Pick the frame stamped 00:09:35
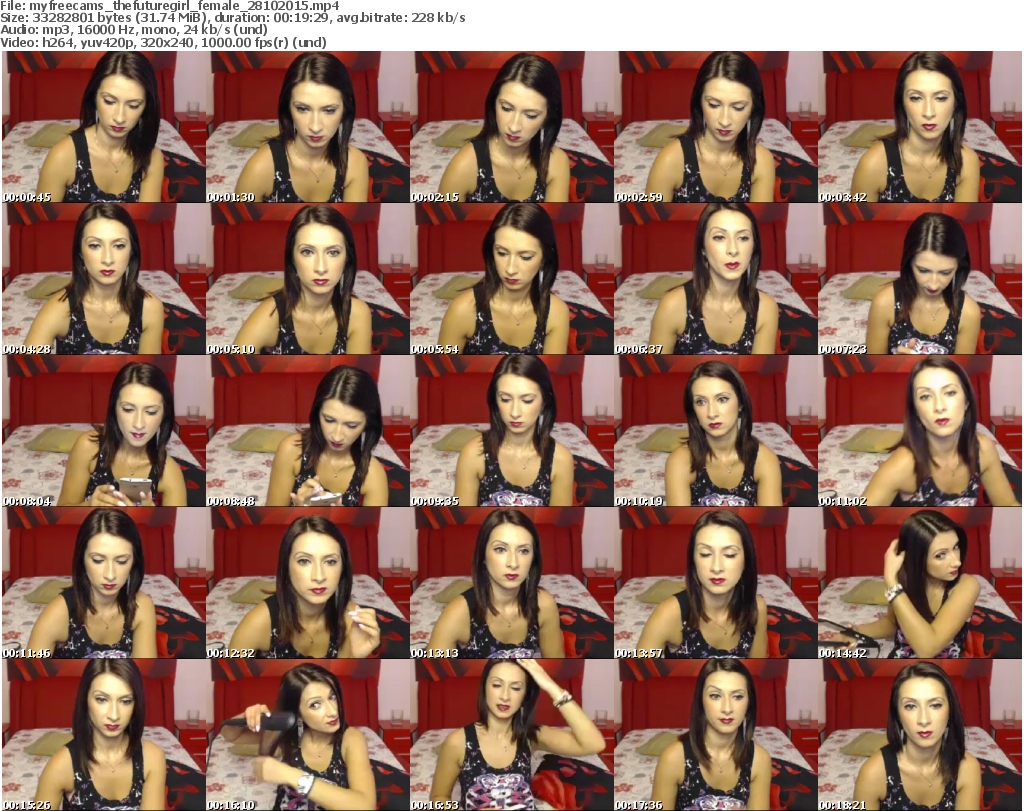1024x811 pixels. 511,431
